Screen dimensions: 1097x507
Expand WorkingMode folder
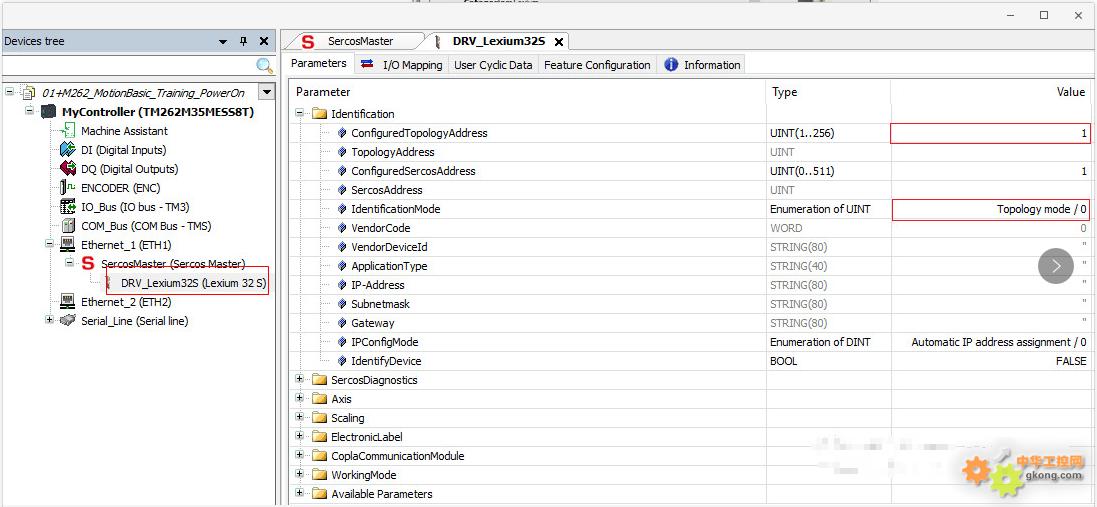300,473
